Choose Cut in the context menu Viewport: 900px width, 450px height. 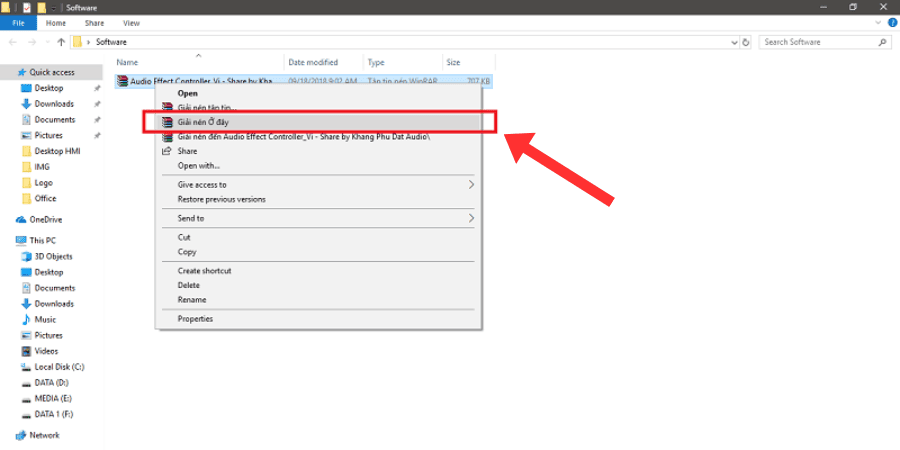(x=319, y=237)
